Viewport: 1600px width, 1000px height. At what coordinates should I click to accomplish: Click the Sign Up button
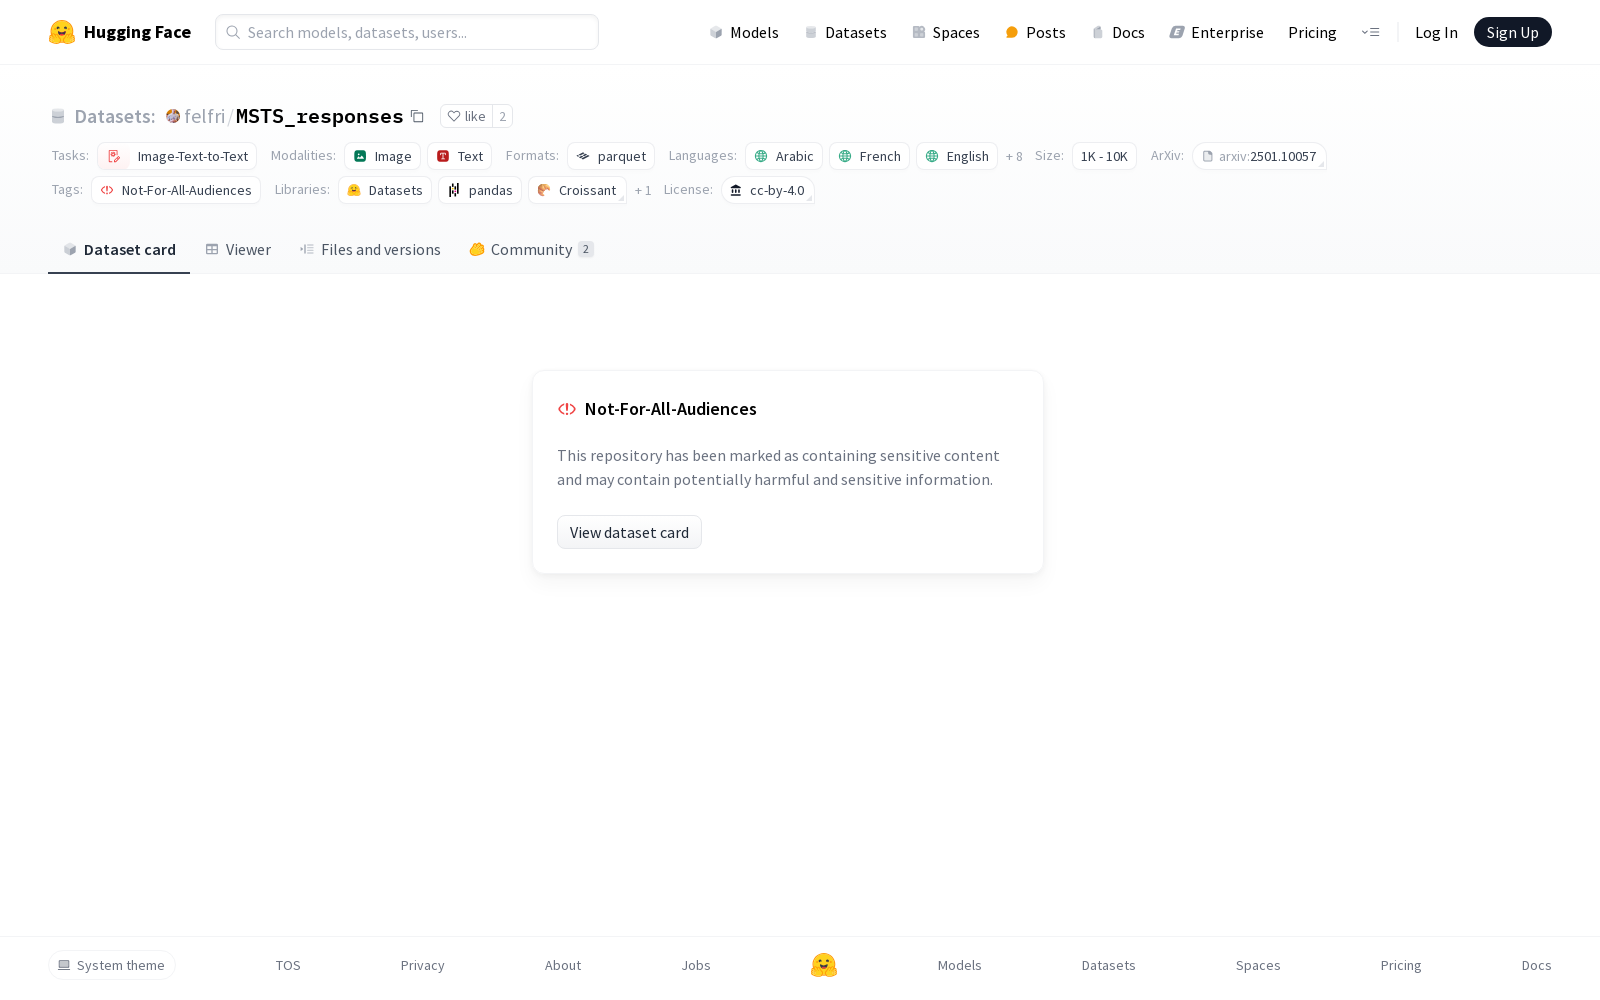point(1513,32)
